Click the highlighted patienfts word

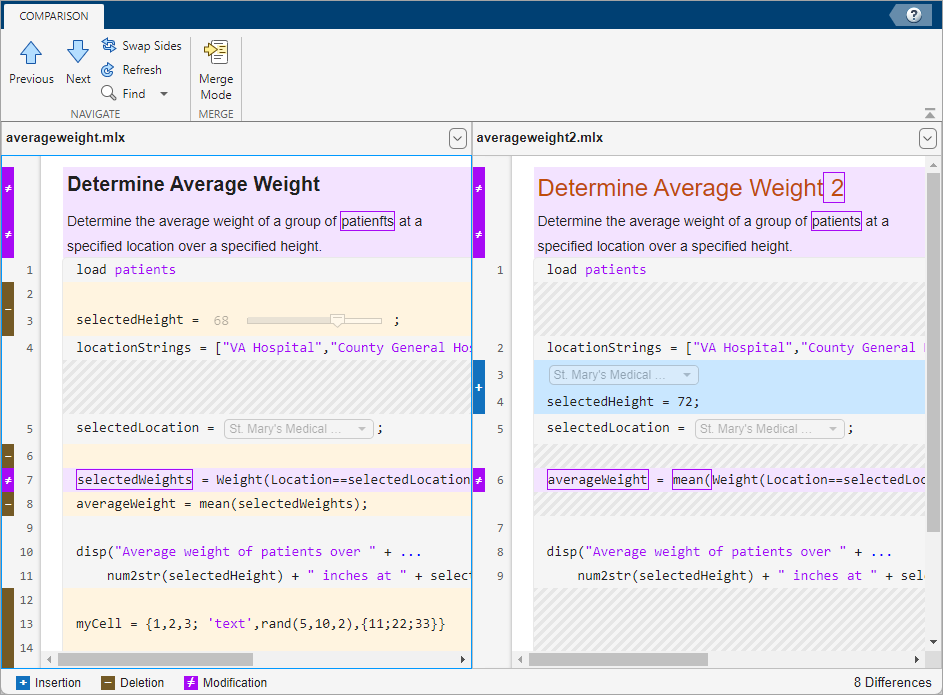pyautogui.click(x=367, y=222)
